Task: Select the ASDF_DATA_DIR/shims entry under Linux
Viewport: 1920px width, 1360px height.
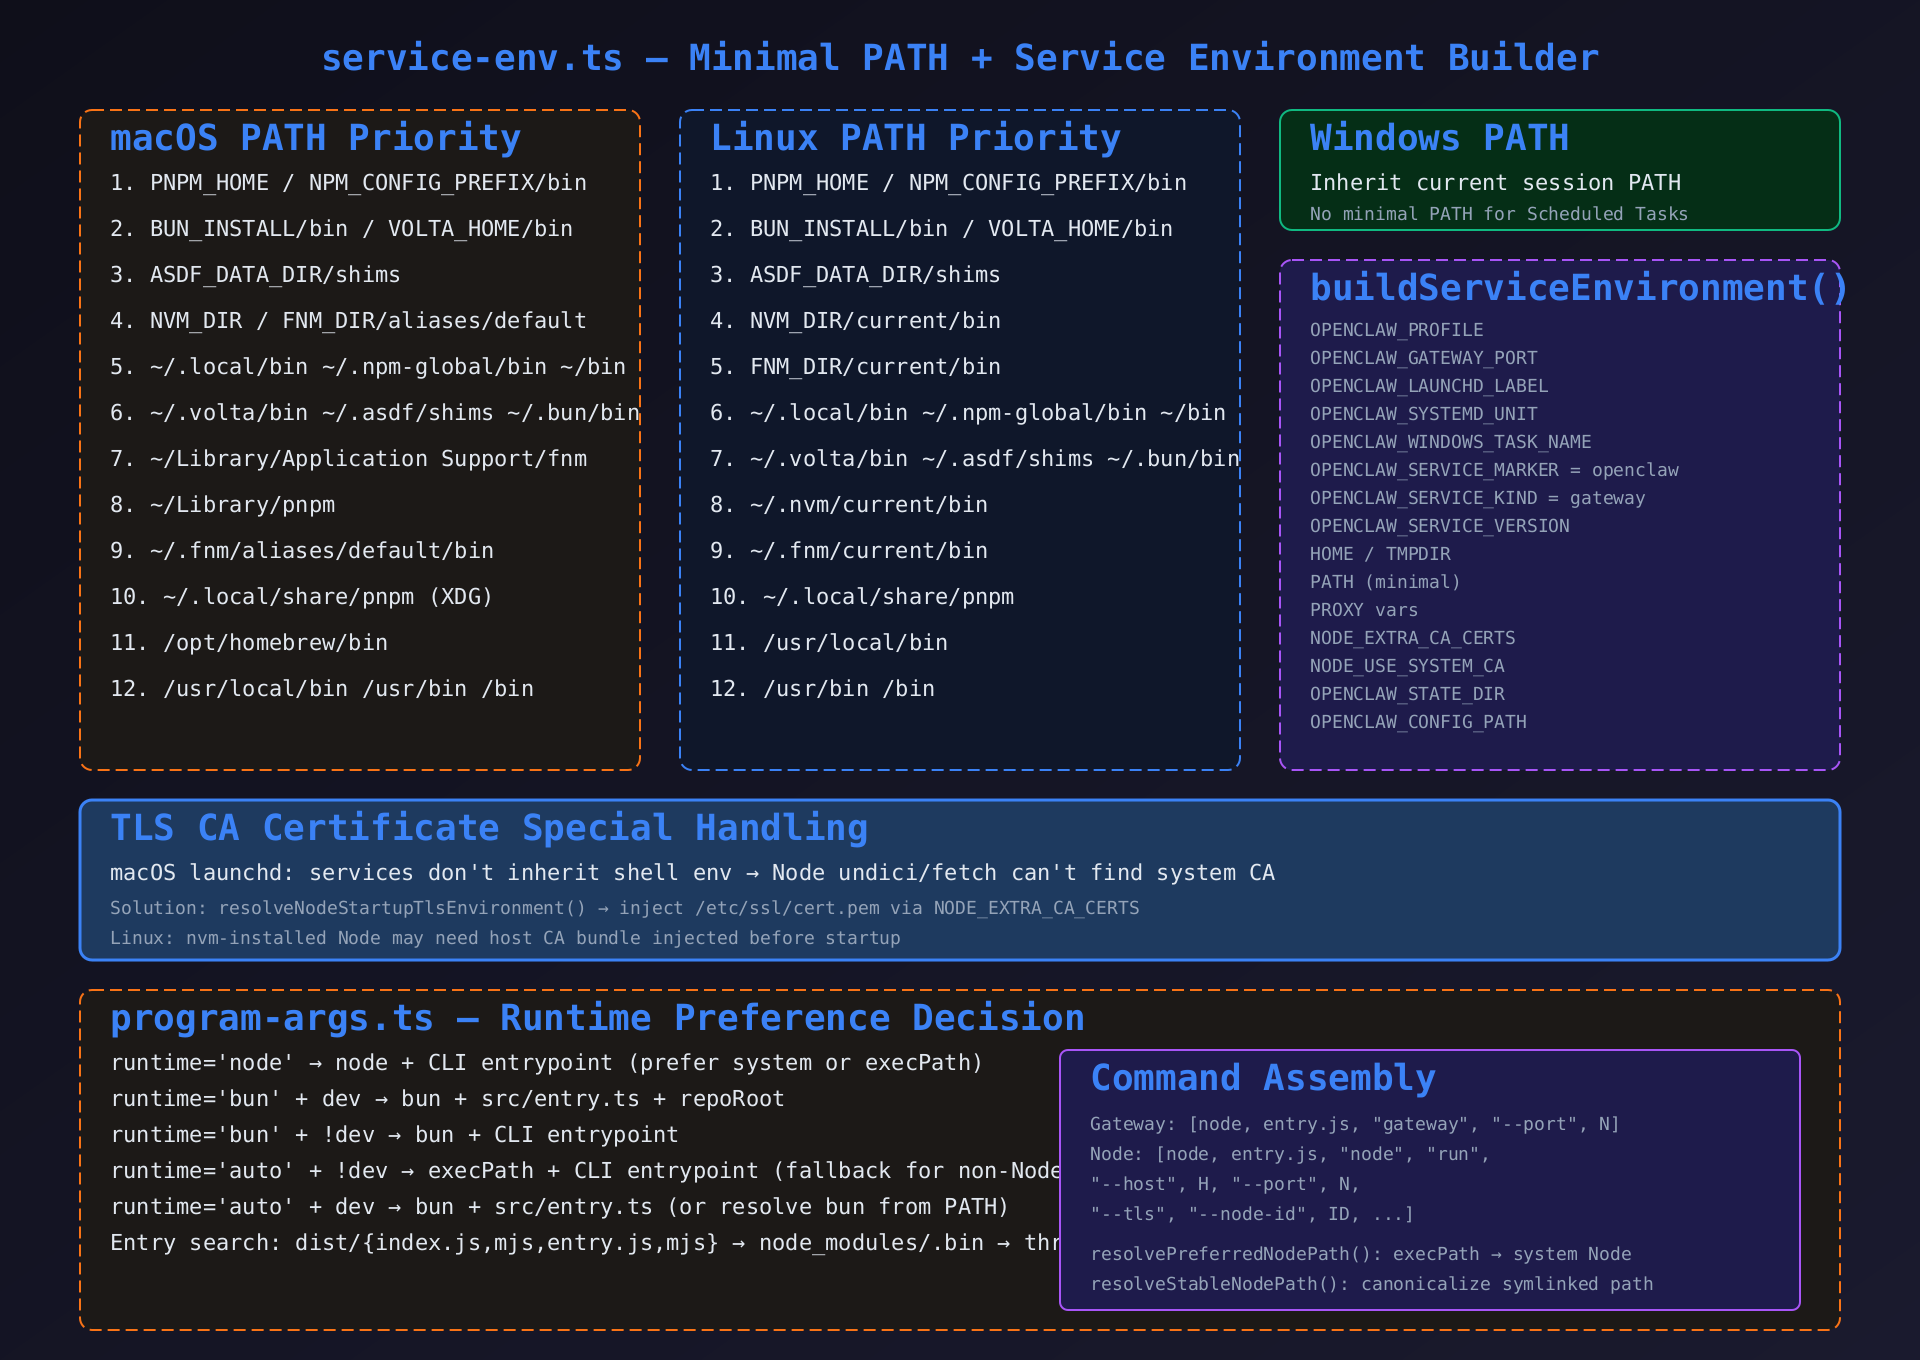Action: pos(855,275)
